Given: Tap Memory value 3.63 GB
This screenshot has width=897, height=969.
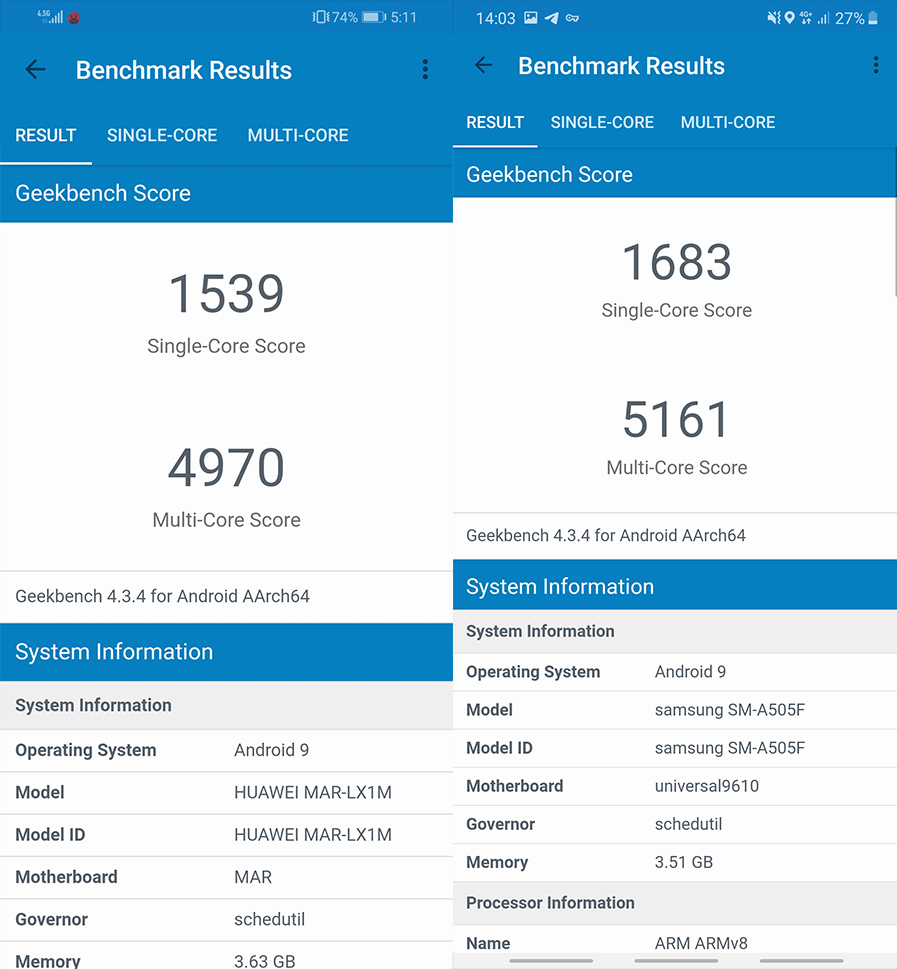Looking at the screenshot, I should click(265, 961).
